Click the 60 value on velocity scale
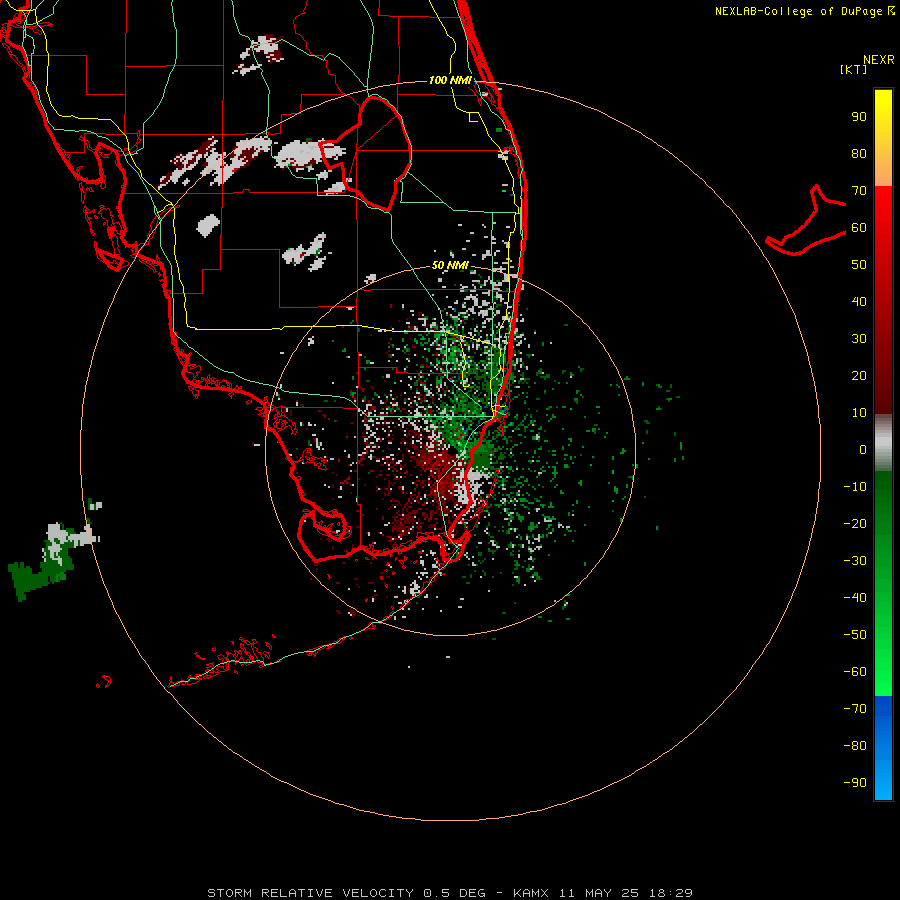Viewport: 900px width, 900px height. point(859,227)
